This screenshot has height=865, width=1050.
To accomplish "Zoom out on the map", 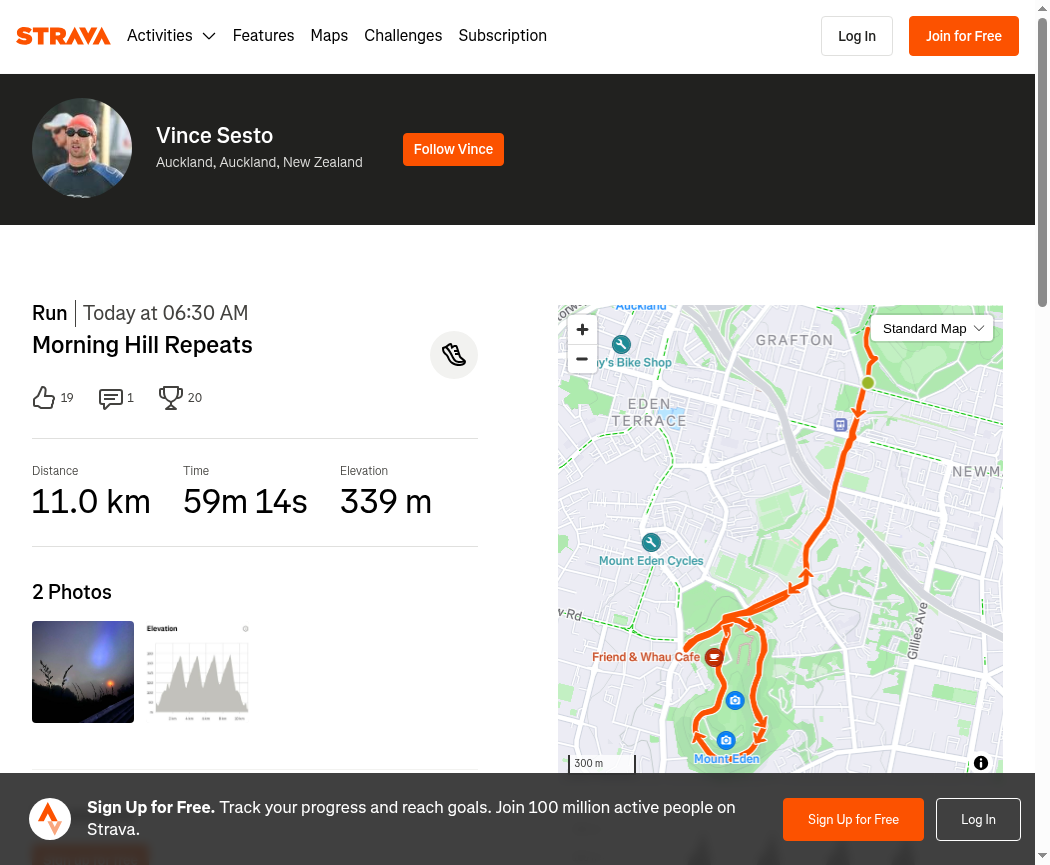I will 582,359.
